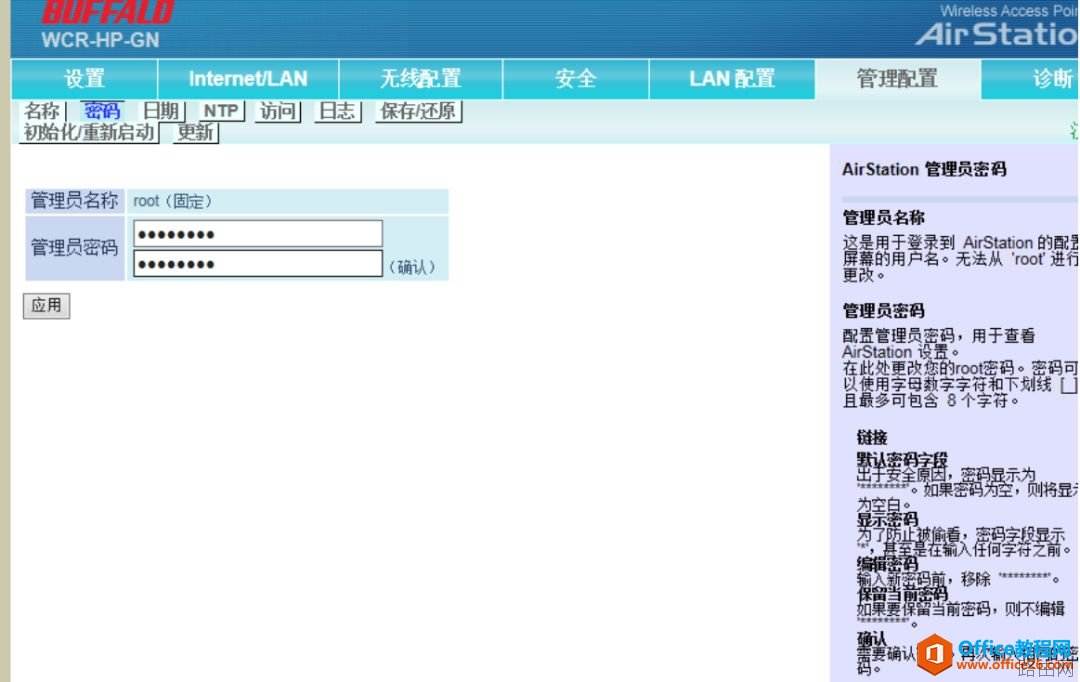Select the 管理配置 tab
This screenshot has width=1080, height=682.
pos(897,79)
